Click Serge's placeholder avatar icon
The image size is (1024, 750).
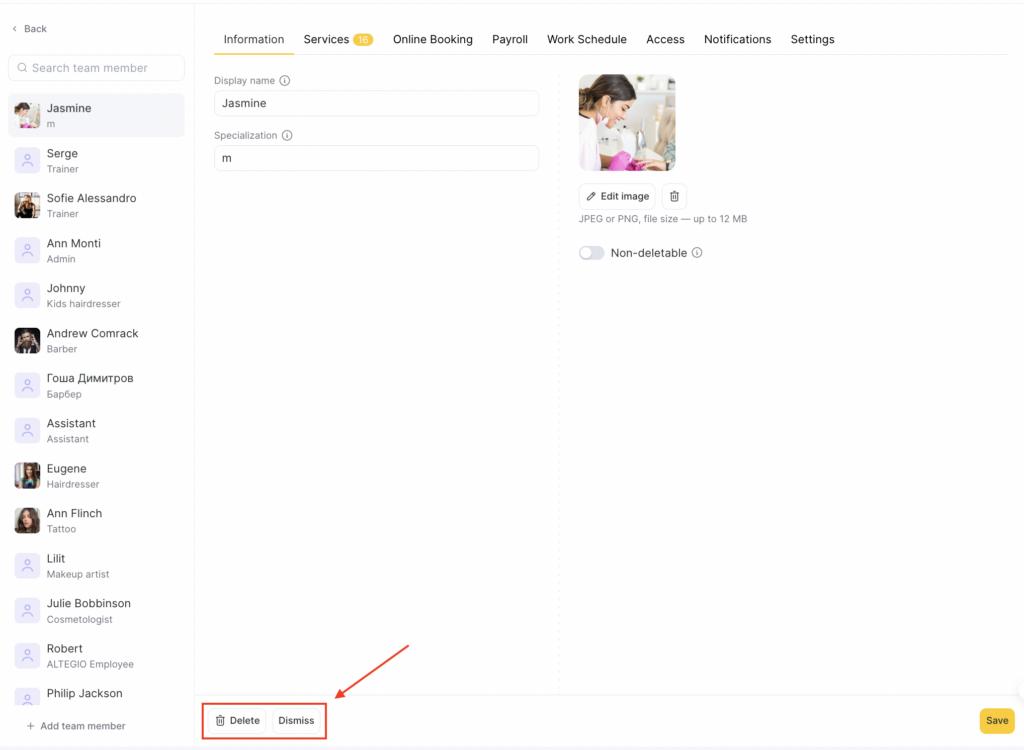coord(27,161)
